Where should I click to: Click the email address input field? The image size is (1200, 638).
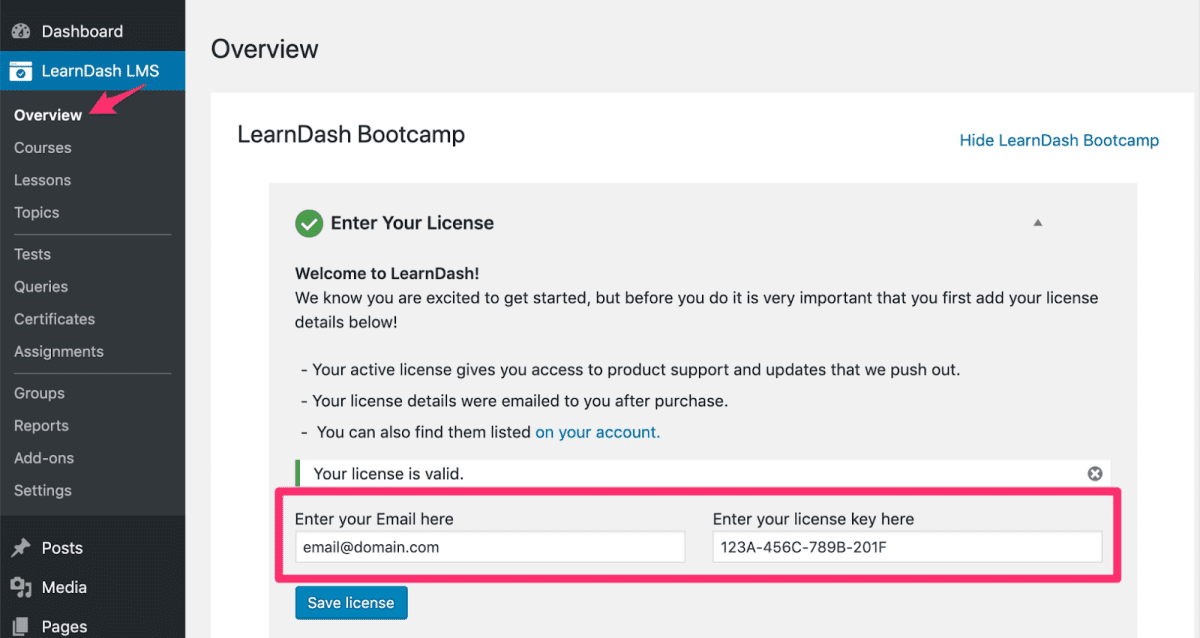489,547
